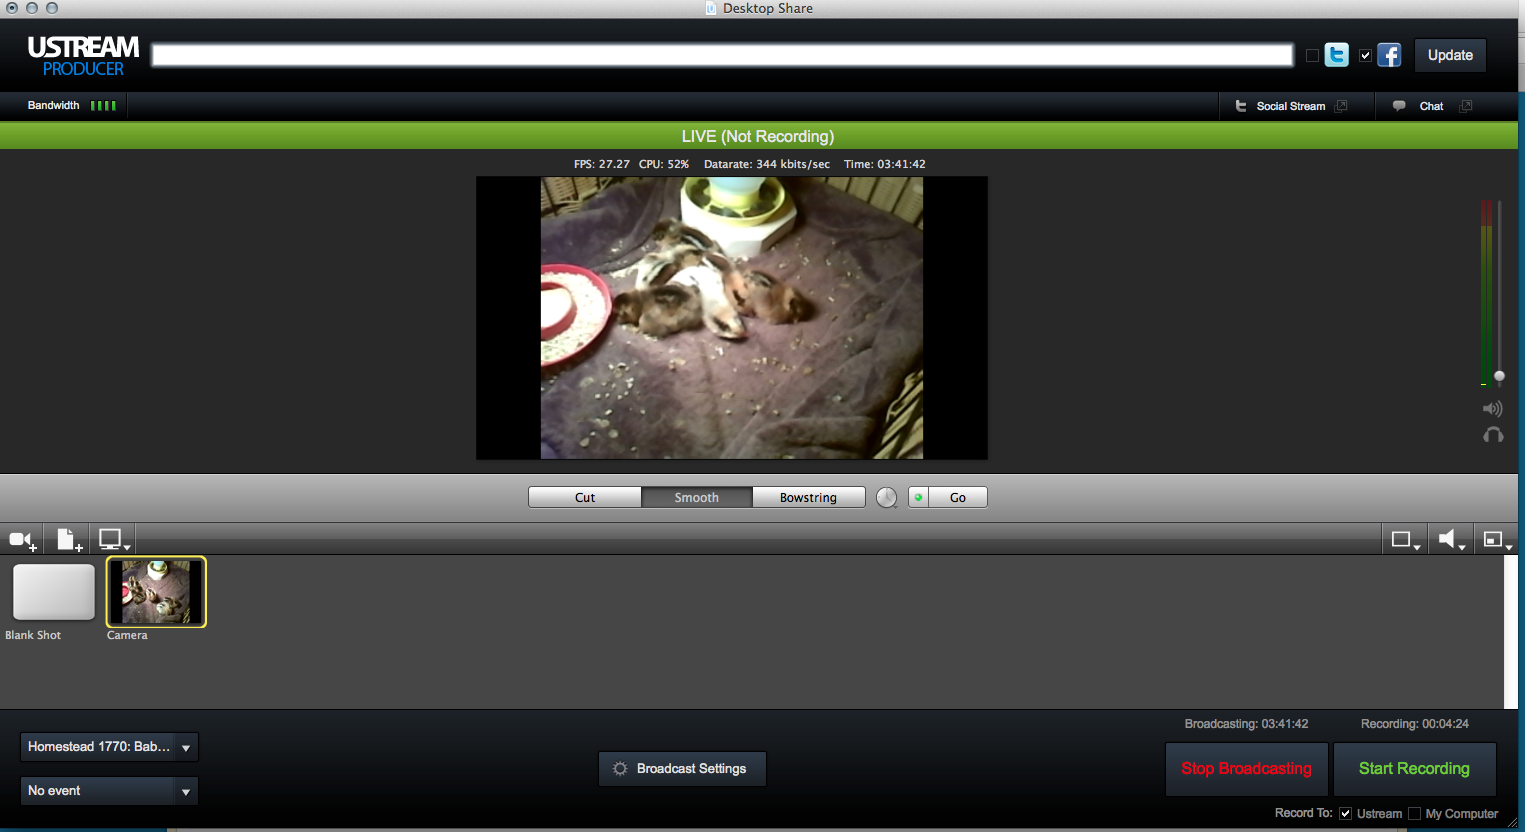Viewport: 1525px width, 832px height.
Task: Click the Twitter share icon
Action: (1336, 55)
